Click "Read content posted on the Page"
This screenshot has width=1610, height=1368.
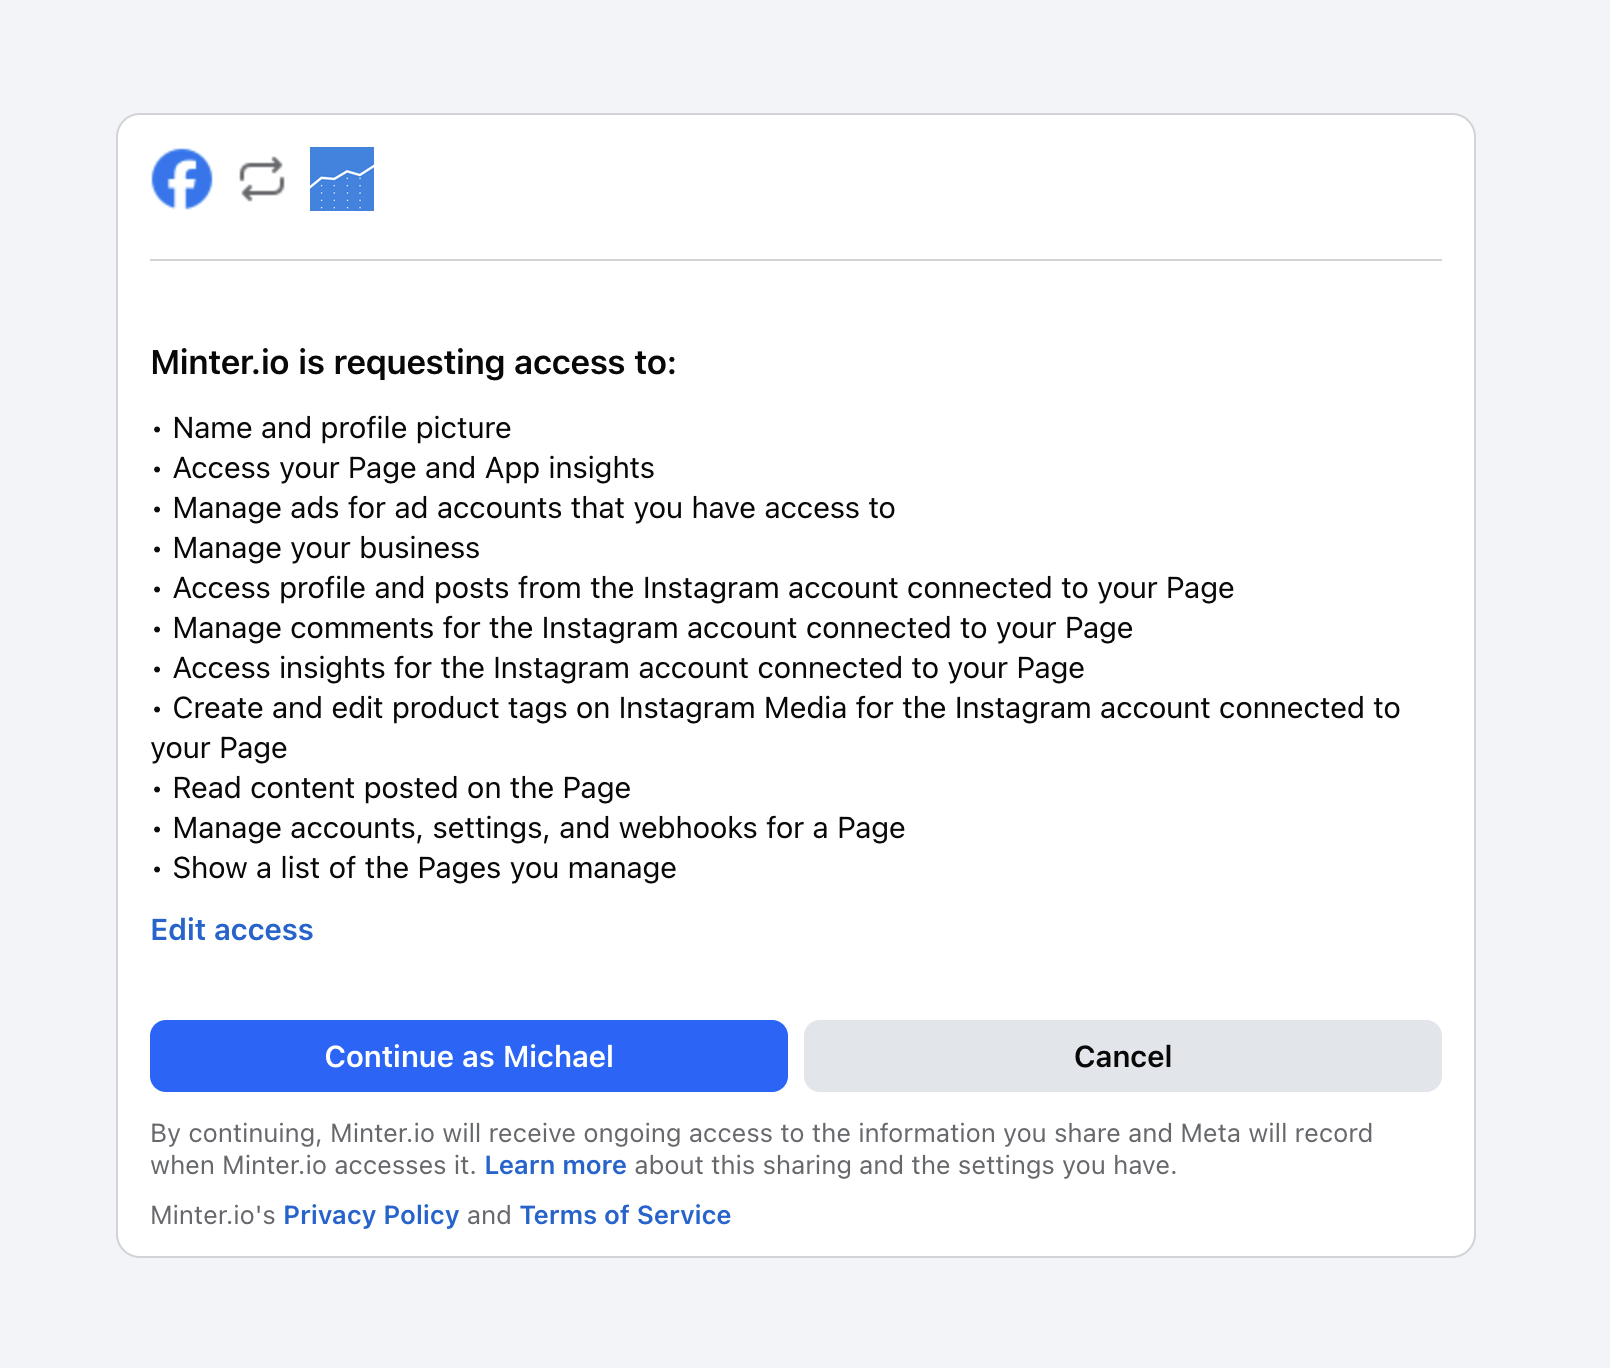click(401, 788)
